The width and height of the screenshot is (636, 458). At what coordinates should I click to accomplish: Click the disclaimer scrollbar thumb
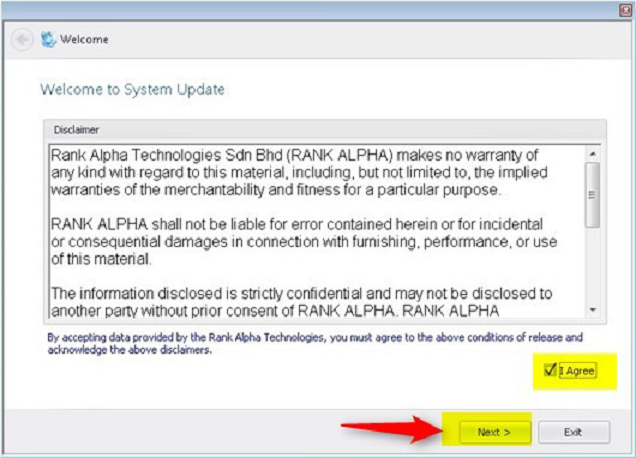point(593,195)
